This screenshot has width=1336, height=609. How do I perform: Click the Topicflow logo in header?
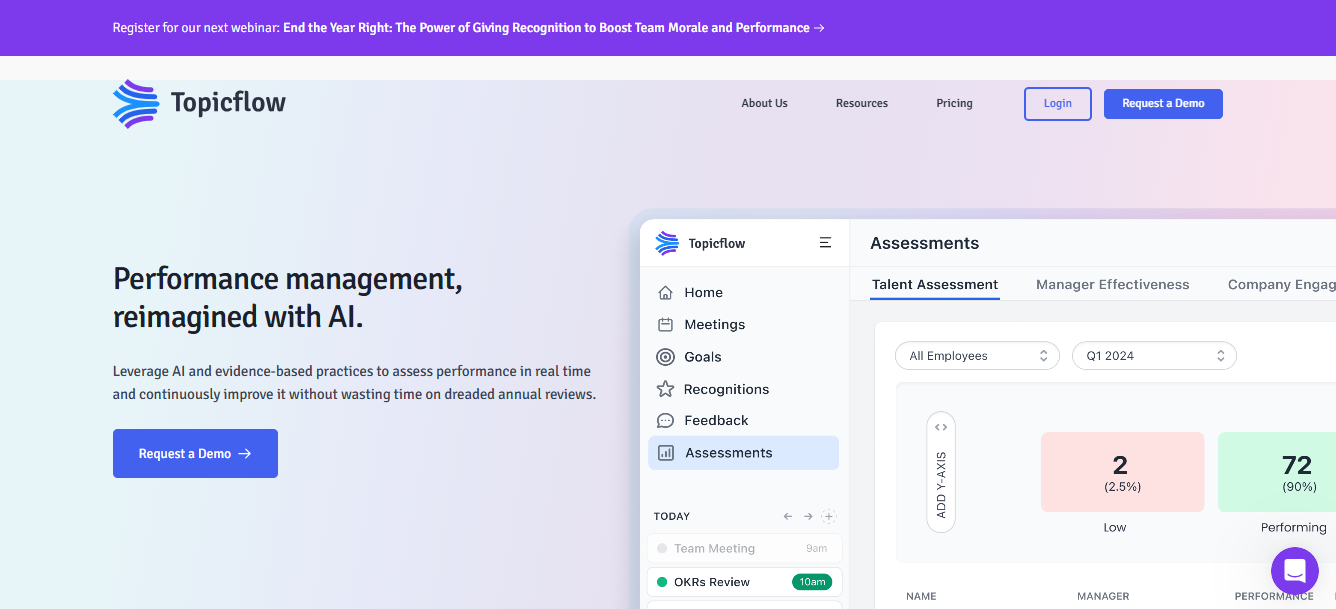pos(199,103)
